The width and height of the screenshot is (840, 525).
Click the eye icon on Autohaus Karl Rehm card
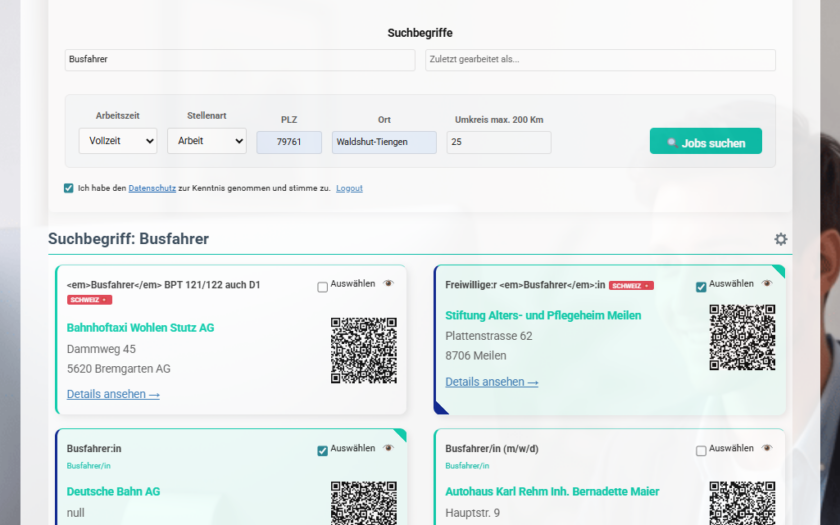coord(767,448)
